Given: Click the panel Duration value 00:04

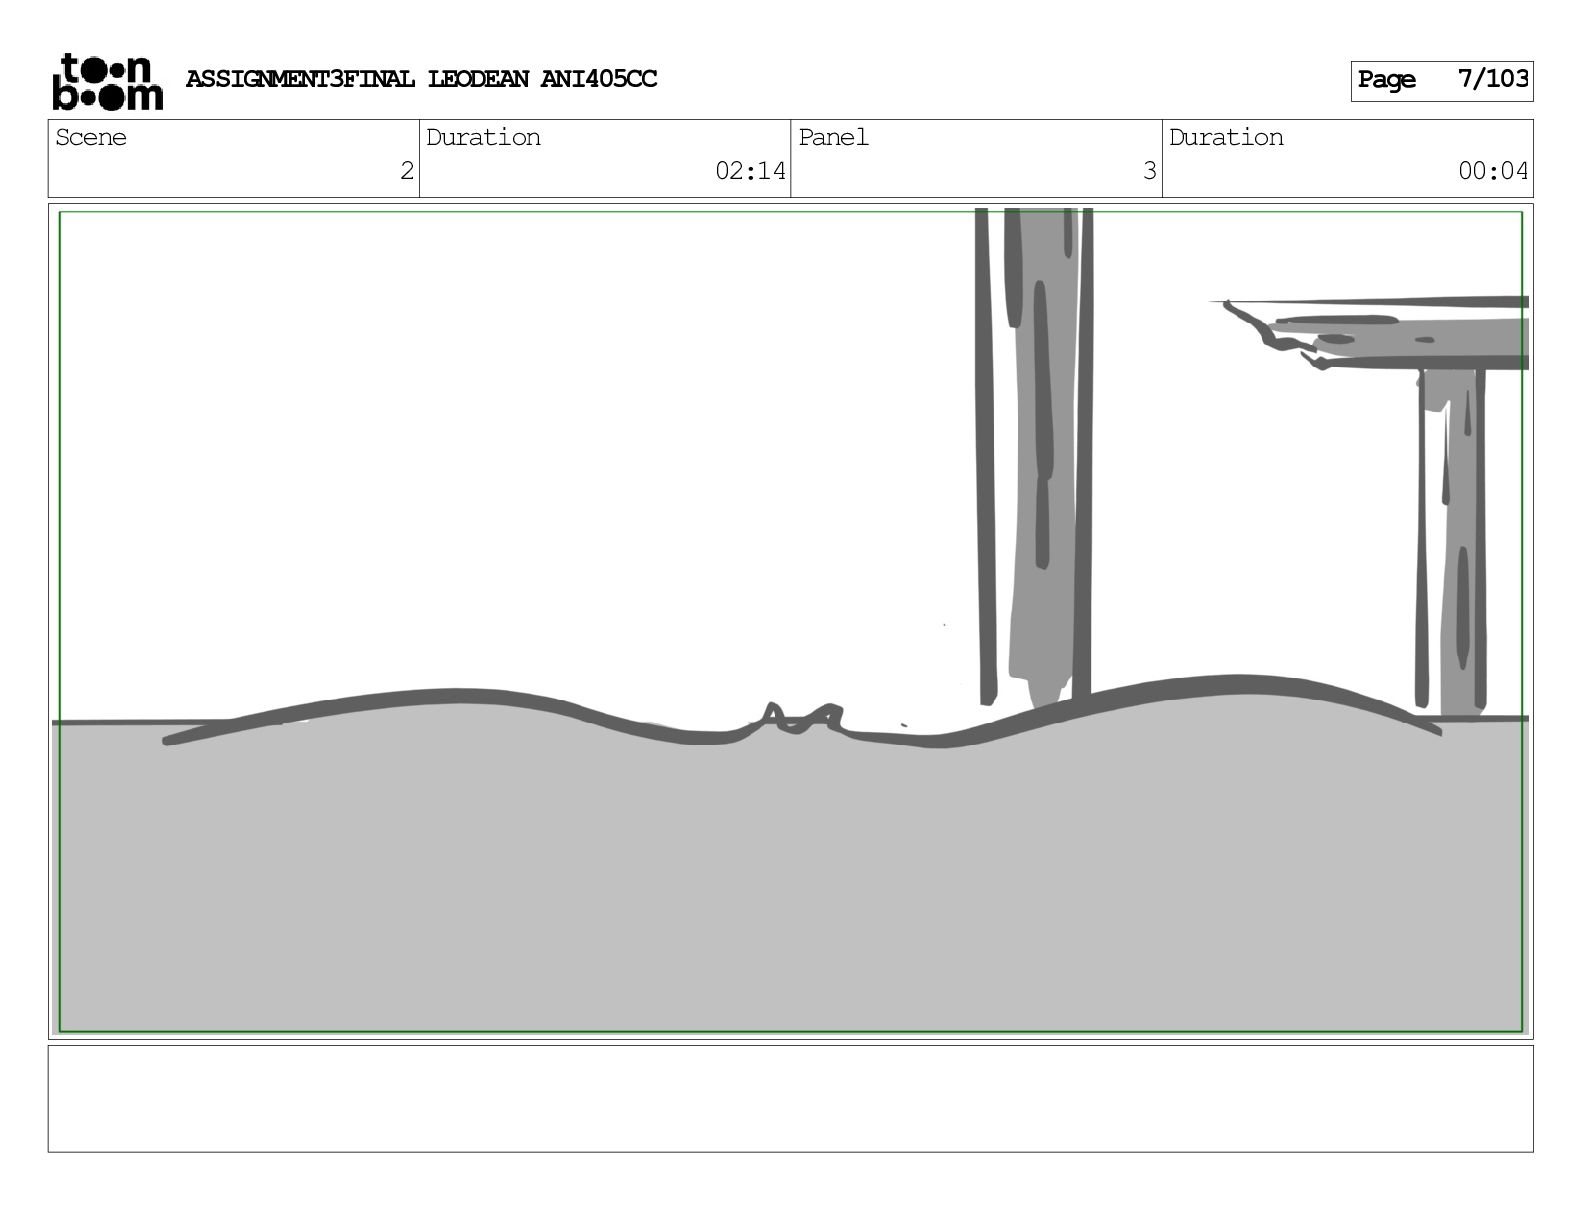Looking at the screenshot, I should click(1493, 171).
